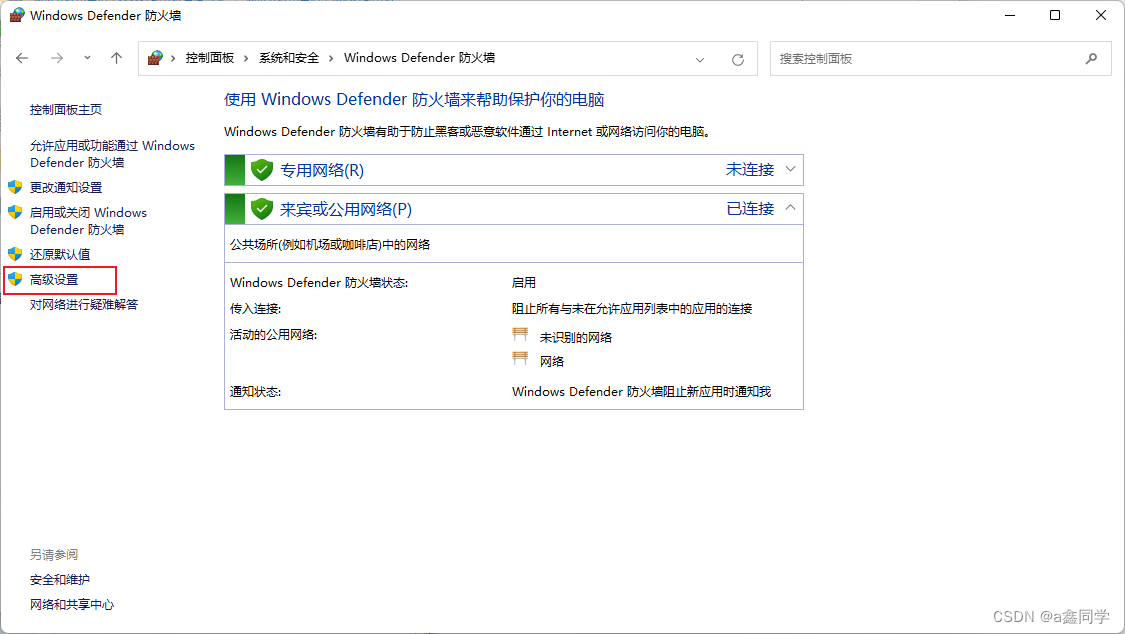This screenshot has height=634, width=1125.
Task: Click the 未识别的网络 text entry
Action: tap(575, 338)
